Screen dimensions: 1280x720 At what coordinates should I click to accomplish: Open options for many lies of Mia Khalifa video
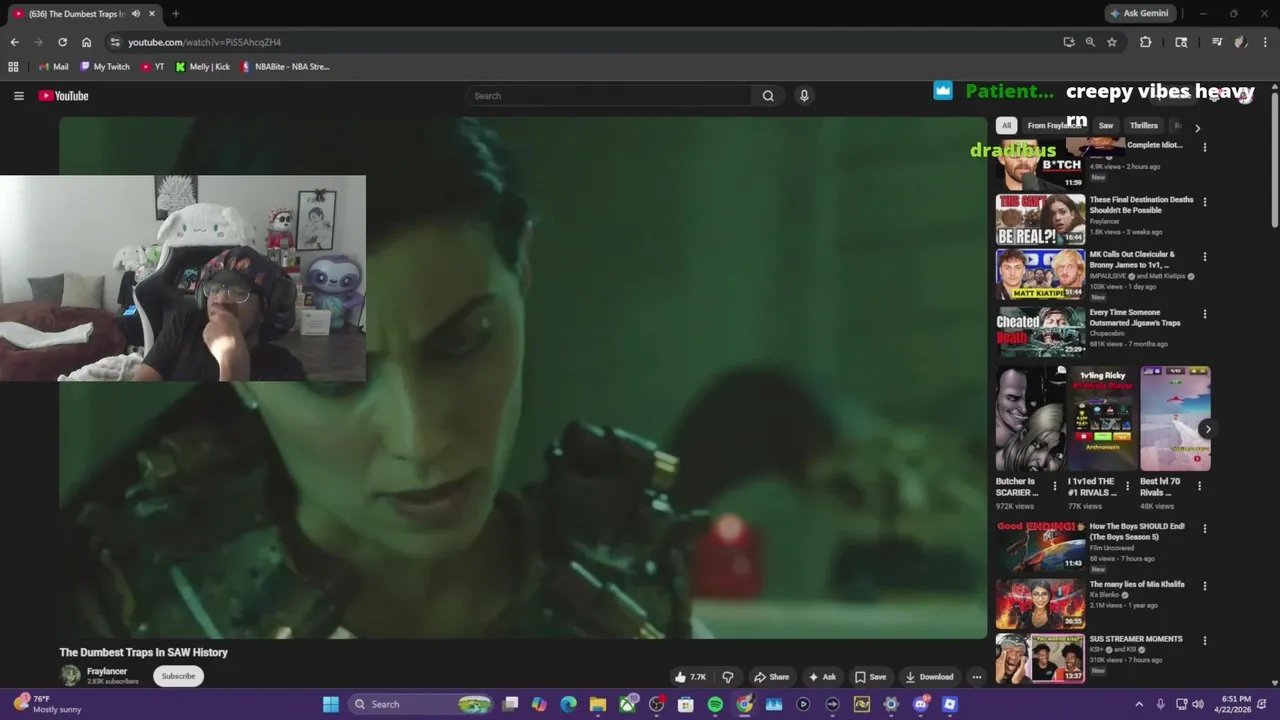pos(1204,586)
